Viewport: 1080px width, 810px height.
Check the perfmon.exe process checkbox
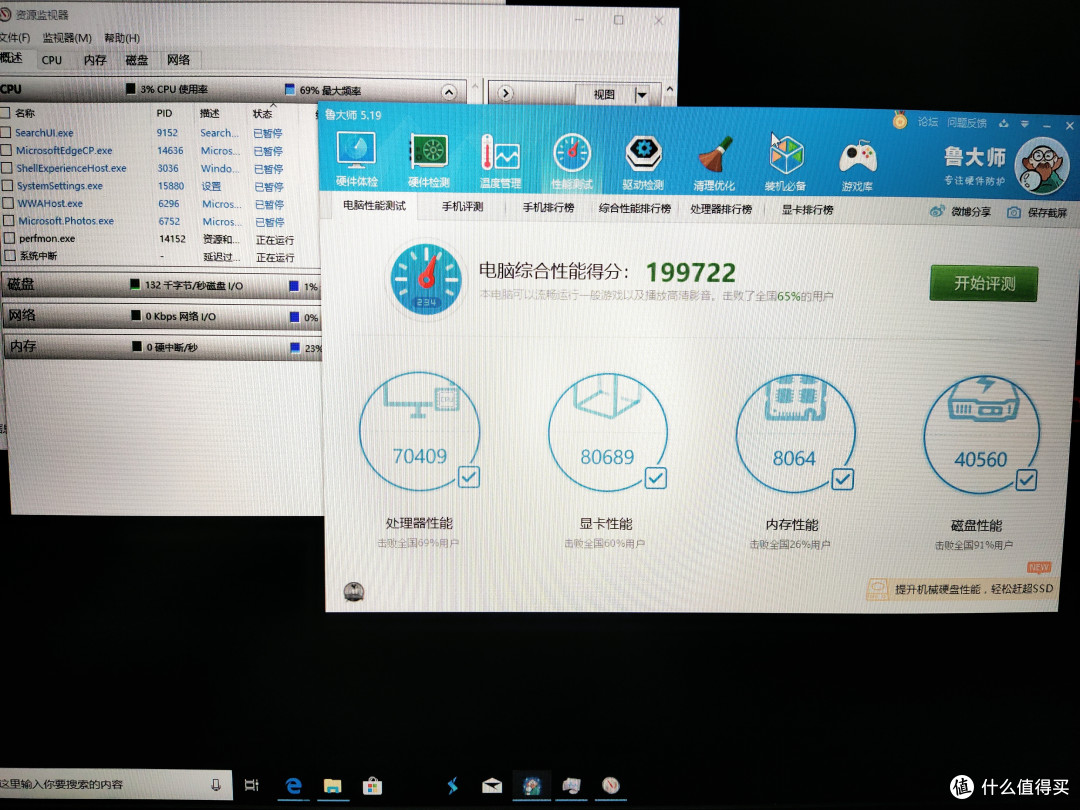[9, 238]
